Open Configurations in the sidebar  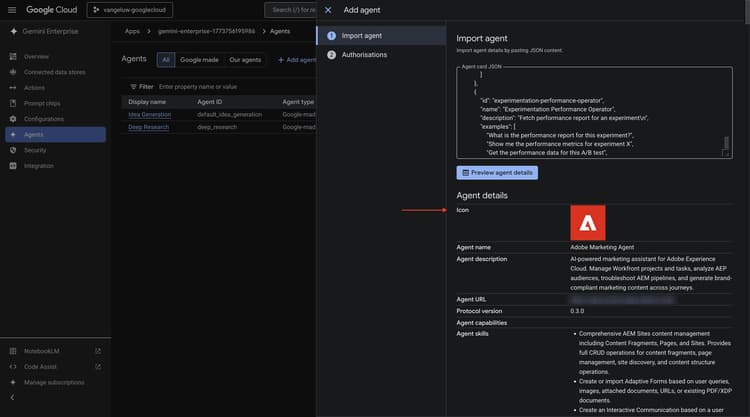(44, 119)
